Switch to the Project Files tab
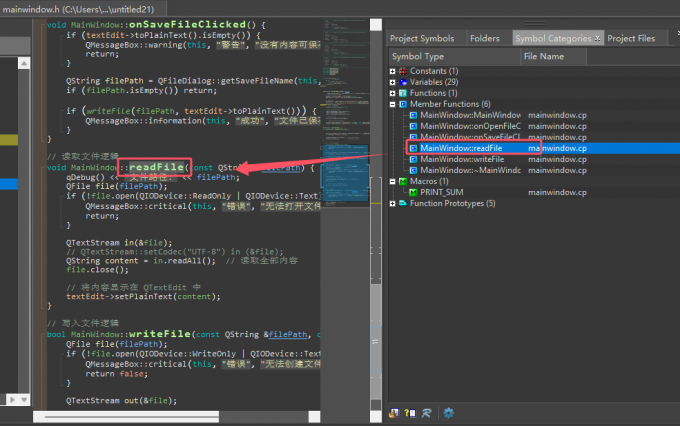 [x=631, y=39]
